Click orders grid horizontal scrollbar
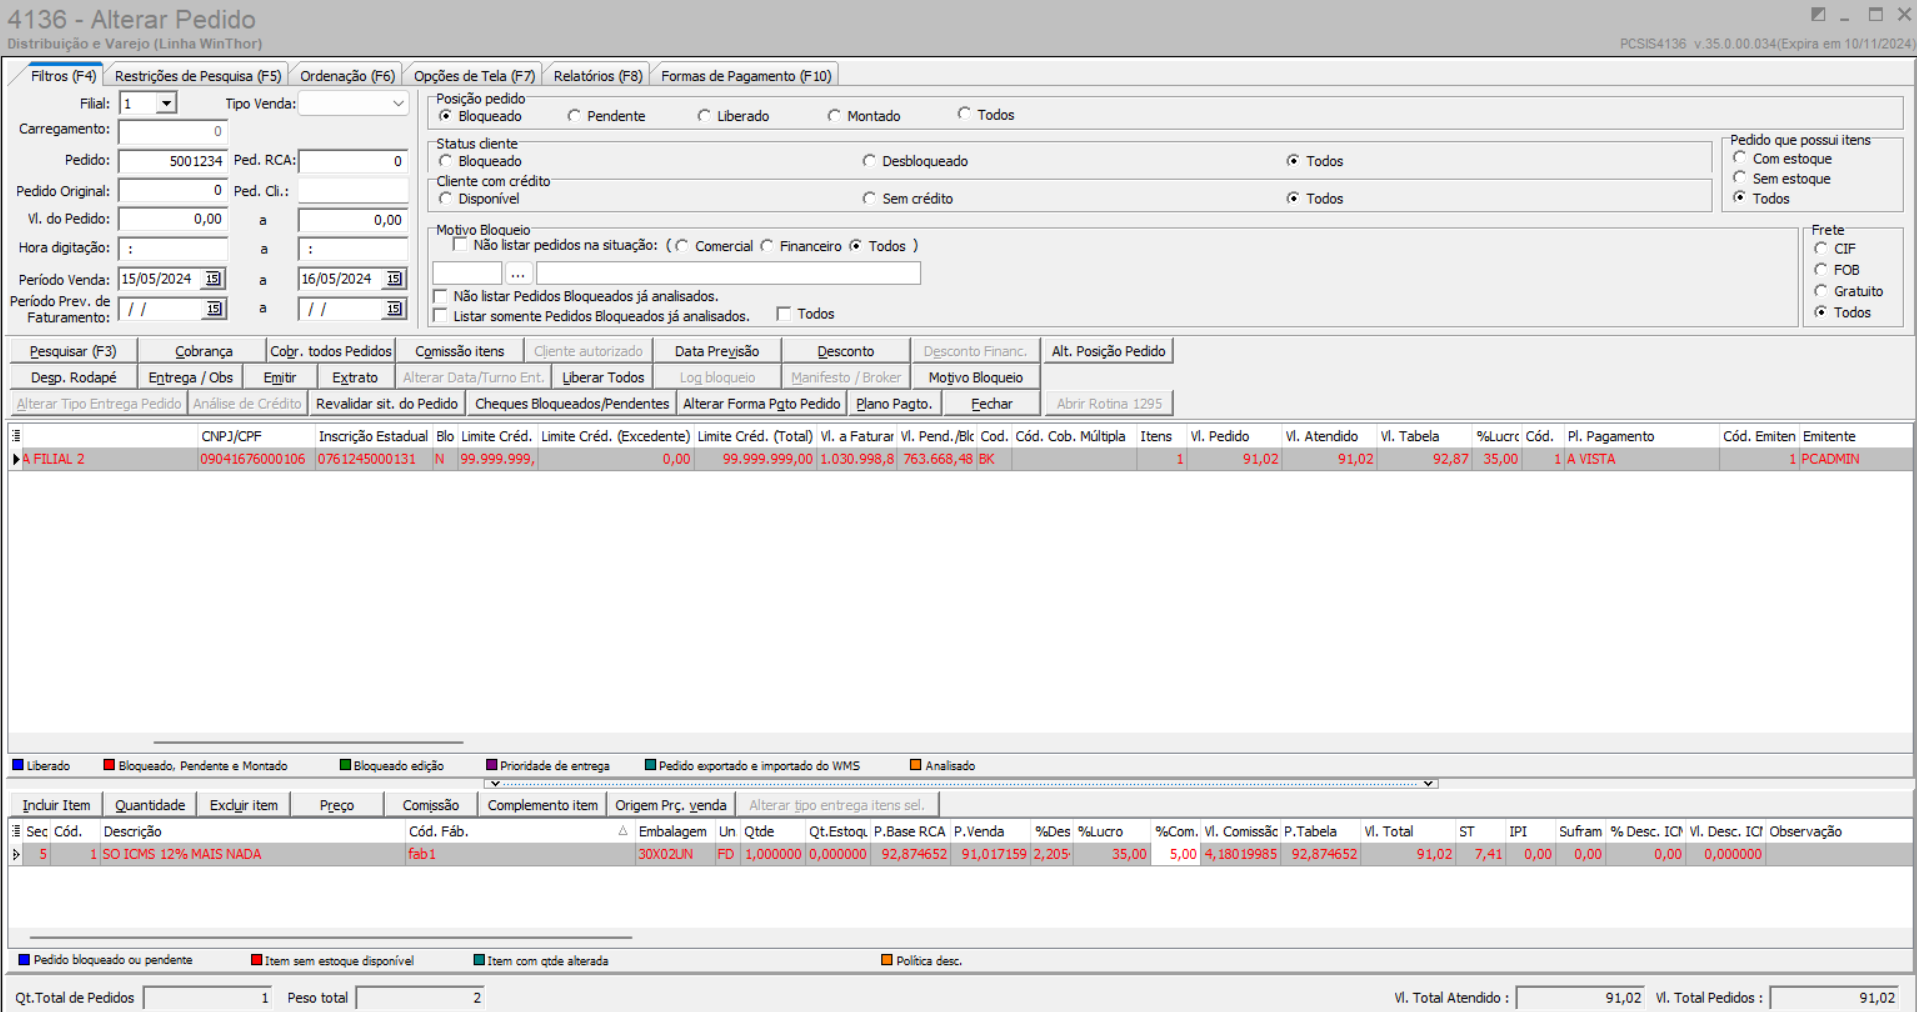This screenshot has height=1012, width=1917. 308,742
